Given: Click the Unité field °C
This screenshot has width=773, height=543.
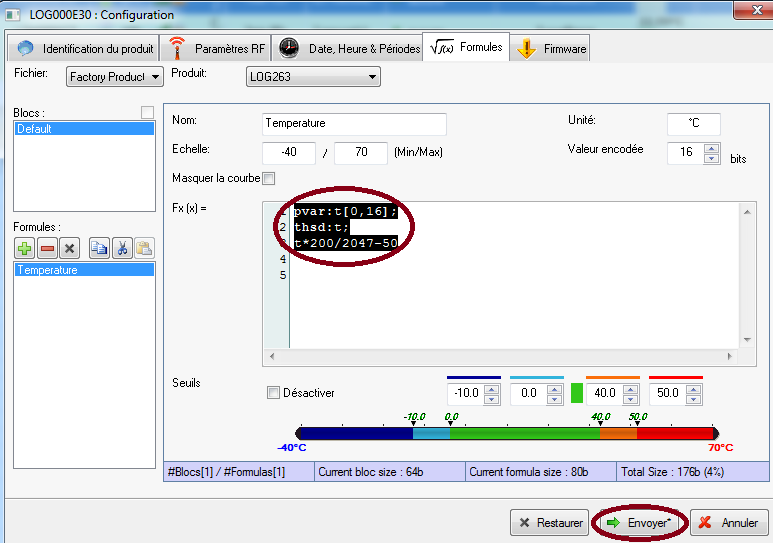Looking at the screenshot, I should [x=694, y=124].
